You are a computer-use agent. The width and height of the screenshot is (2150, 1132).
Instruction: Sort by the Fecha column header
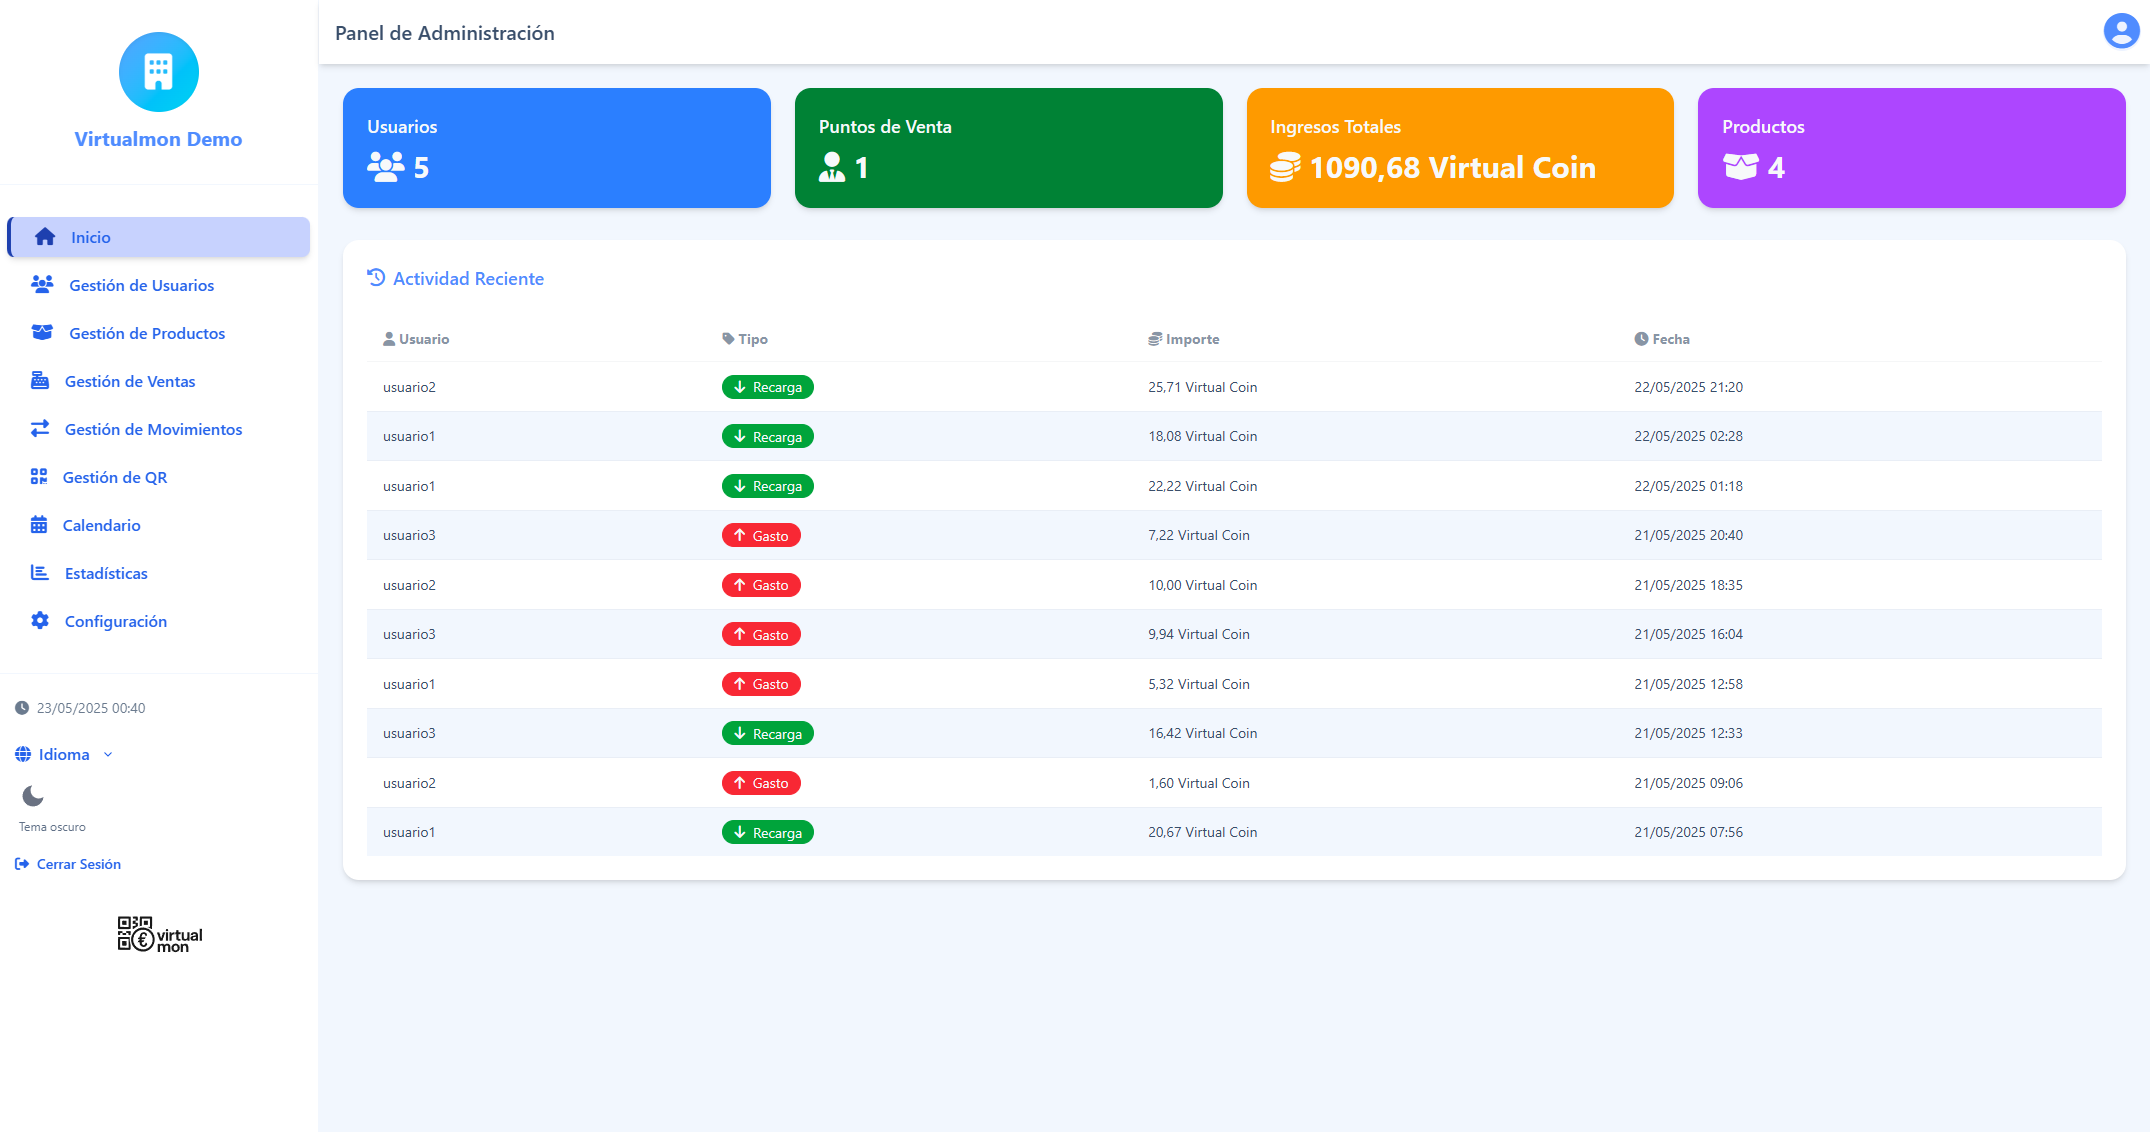point(1663,339)
